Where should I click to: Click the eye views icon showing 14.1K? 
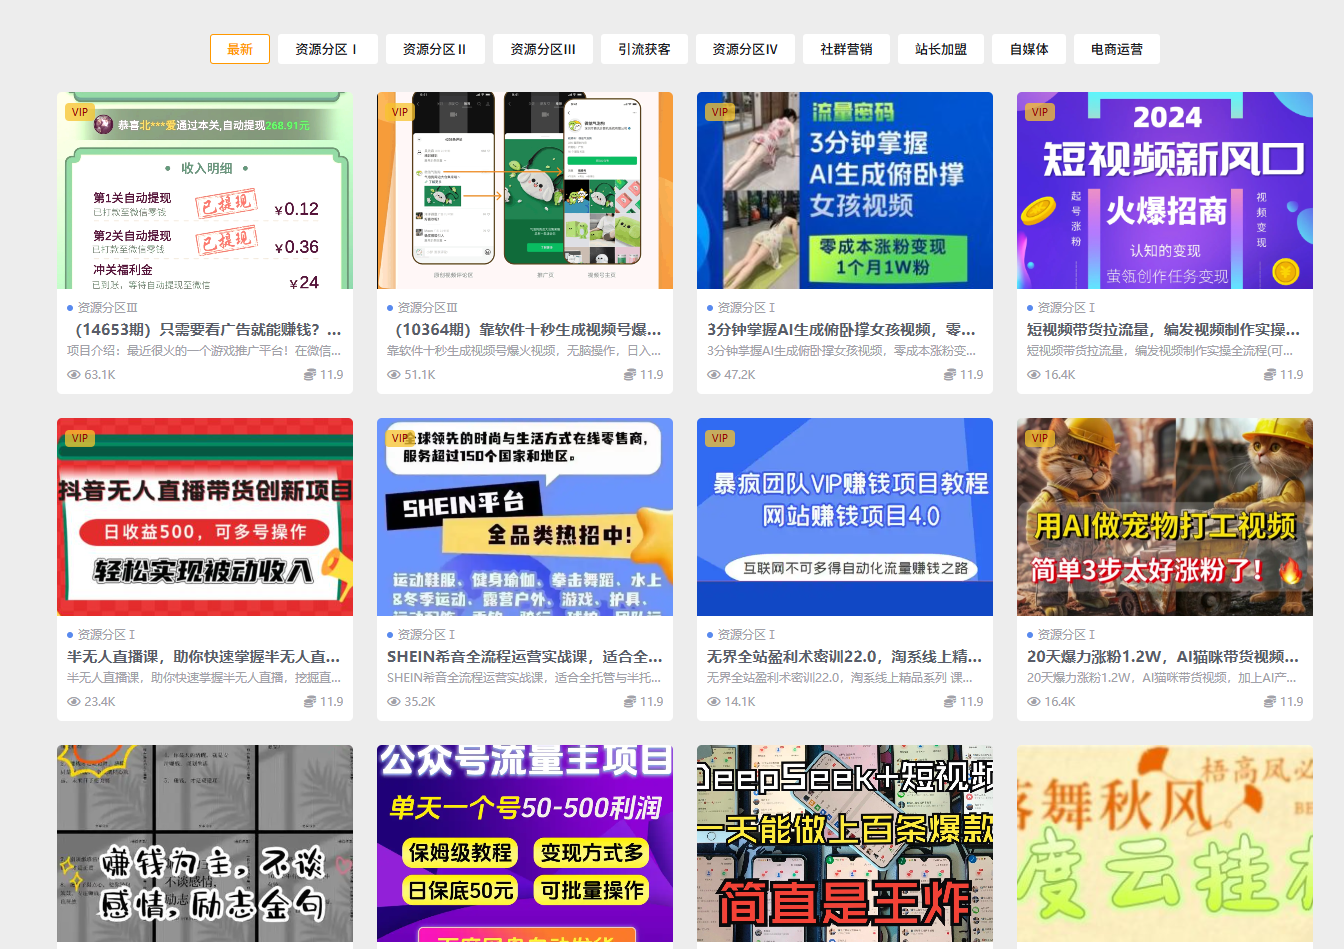(714, 702)
